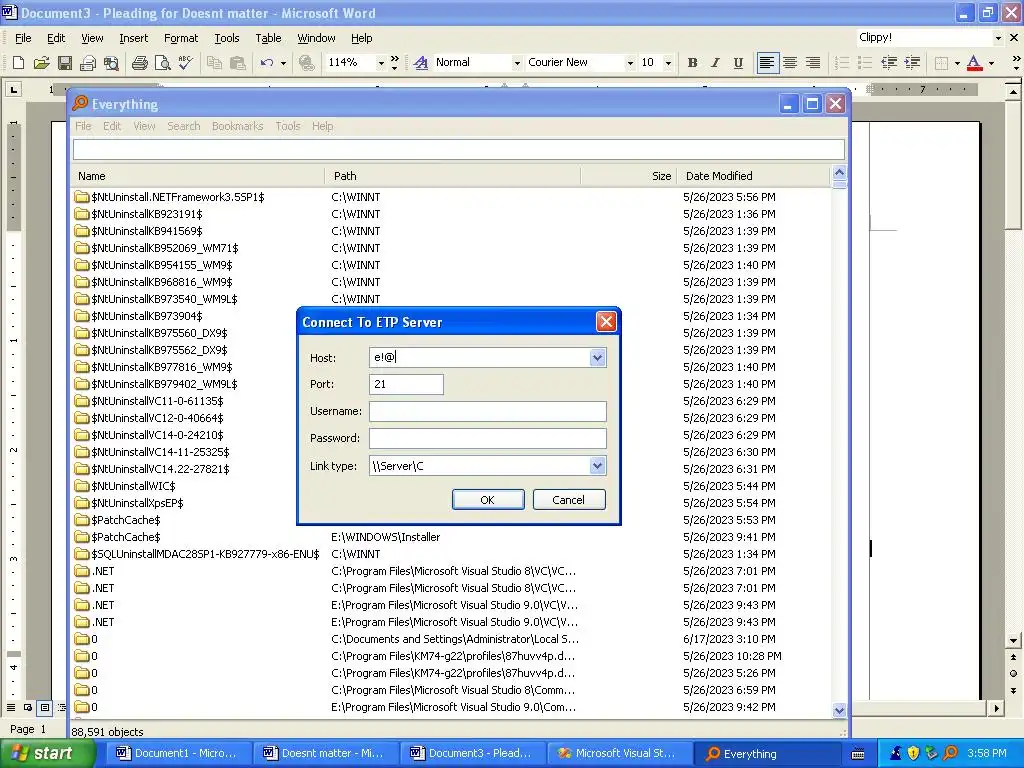Click the yellow security shield tray icon
1024x768 pixels.
point(913,753)
